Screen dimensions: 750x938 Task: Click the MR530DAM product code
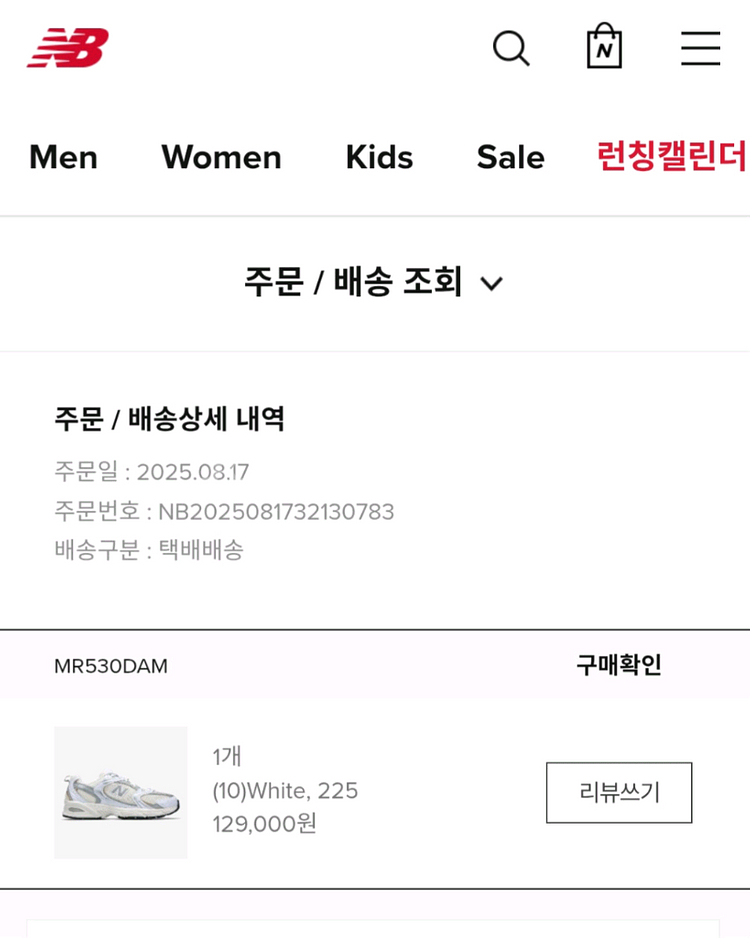pyautogui.click(x=111, y=666)
